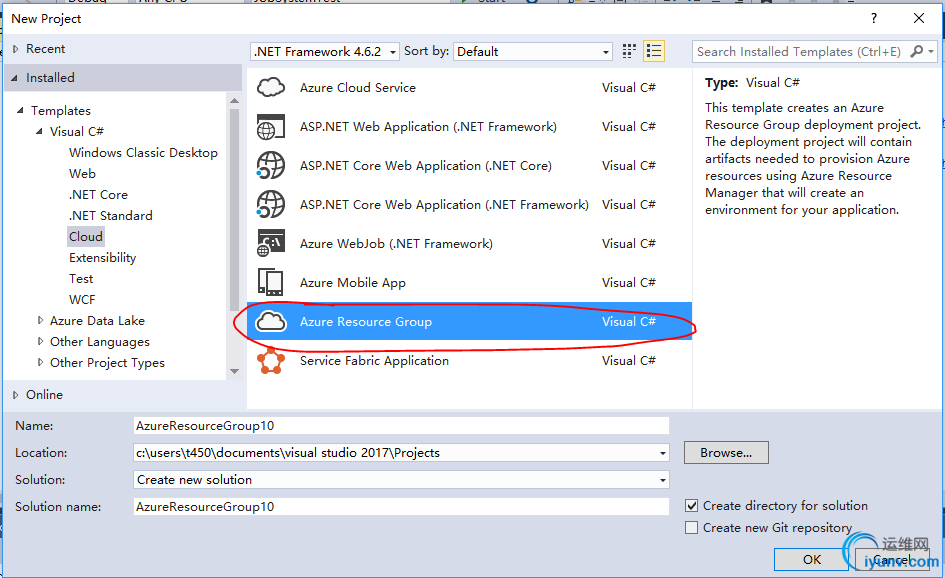
Task: Switch to medium icons list view
Action: point(654,51)
